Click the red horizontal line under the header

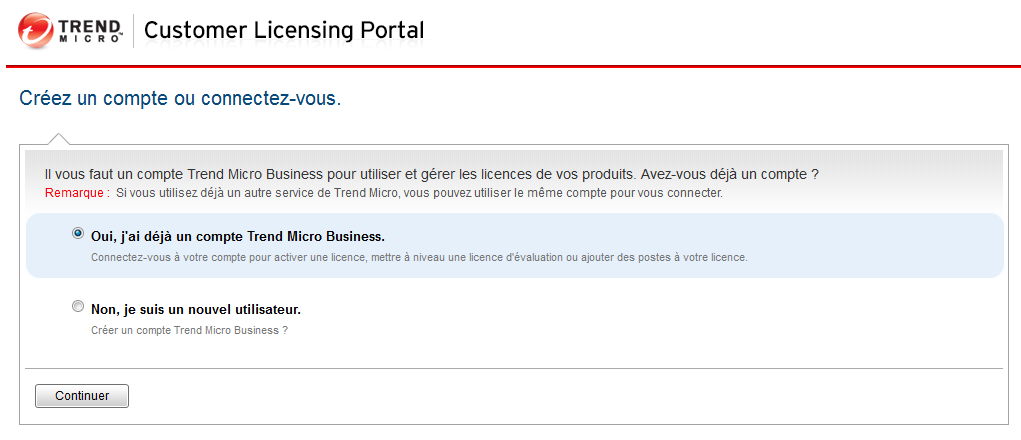(510, 67)
